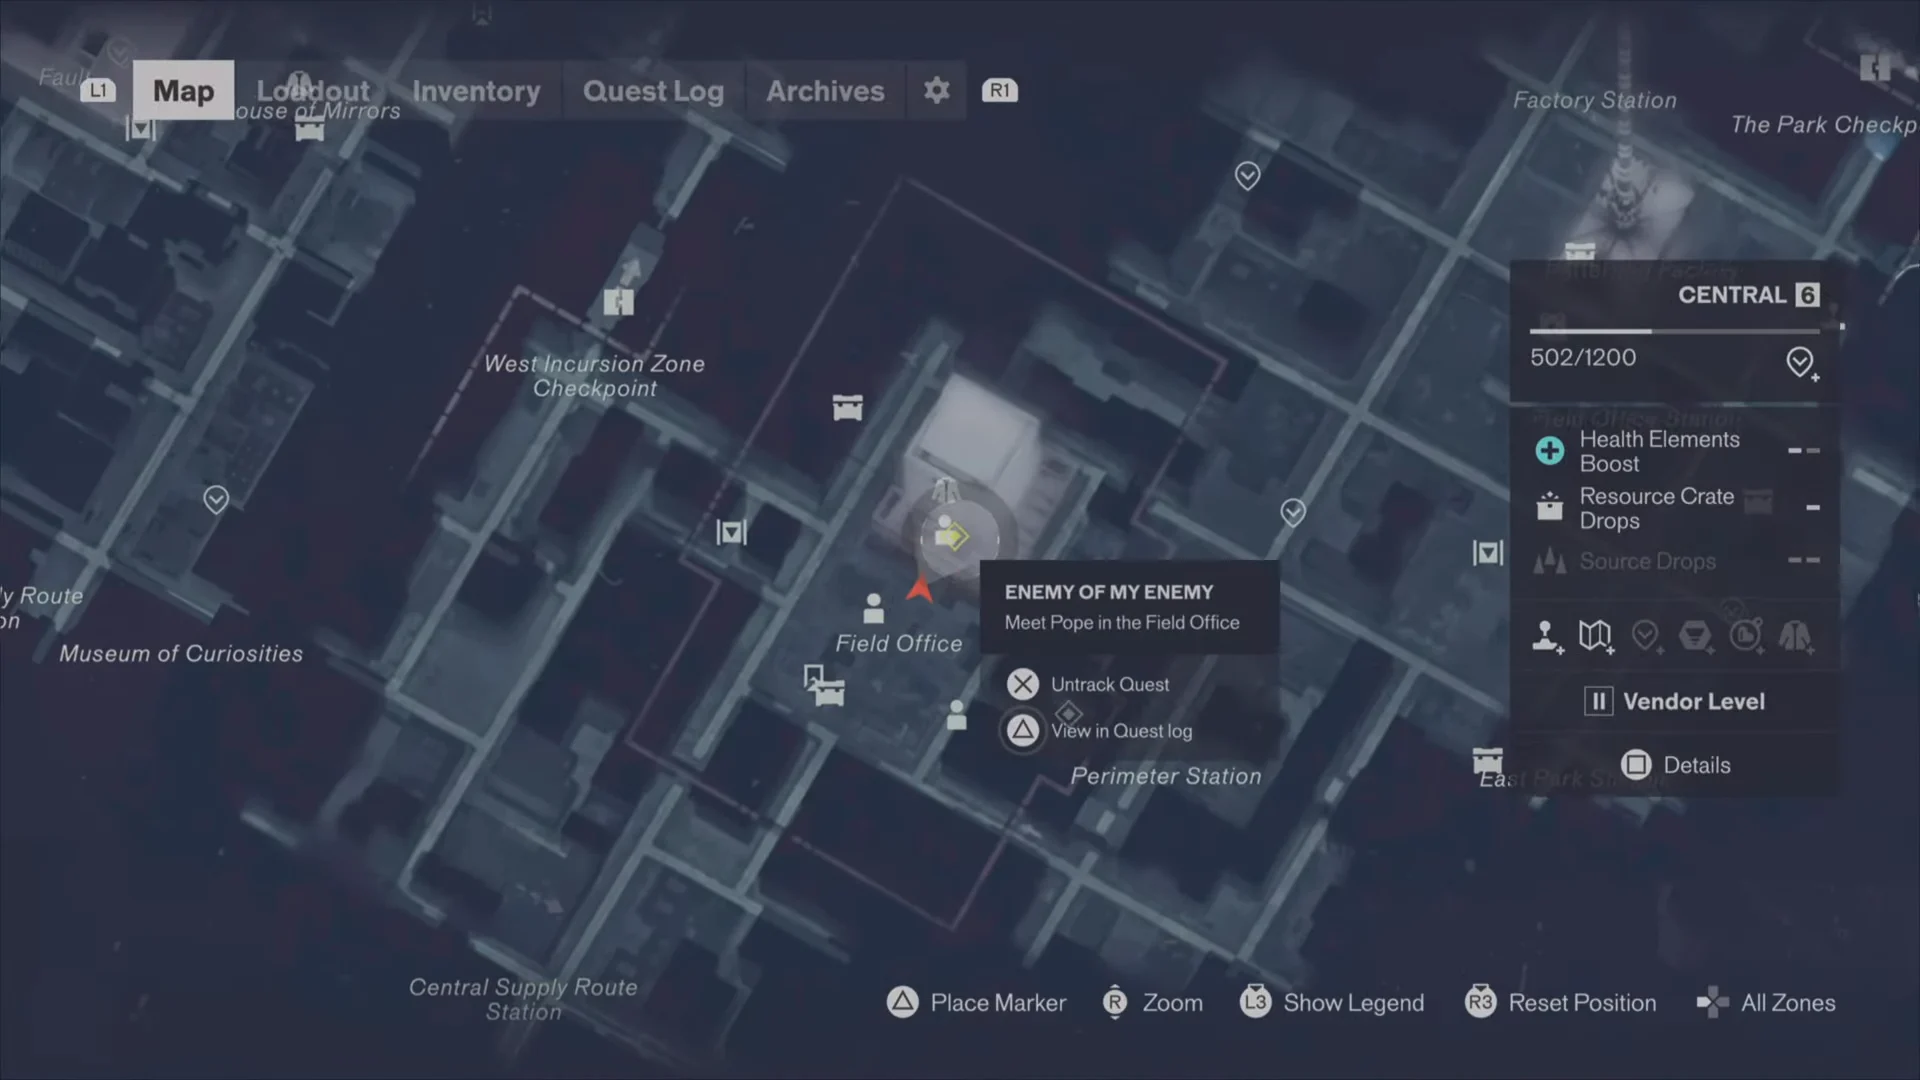The image size is (1920, 1080).
Task: Select the NPC icon near Perimeter Station
Action: [x=956, y=715]
